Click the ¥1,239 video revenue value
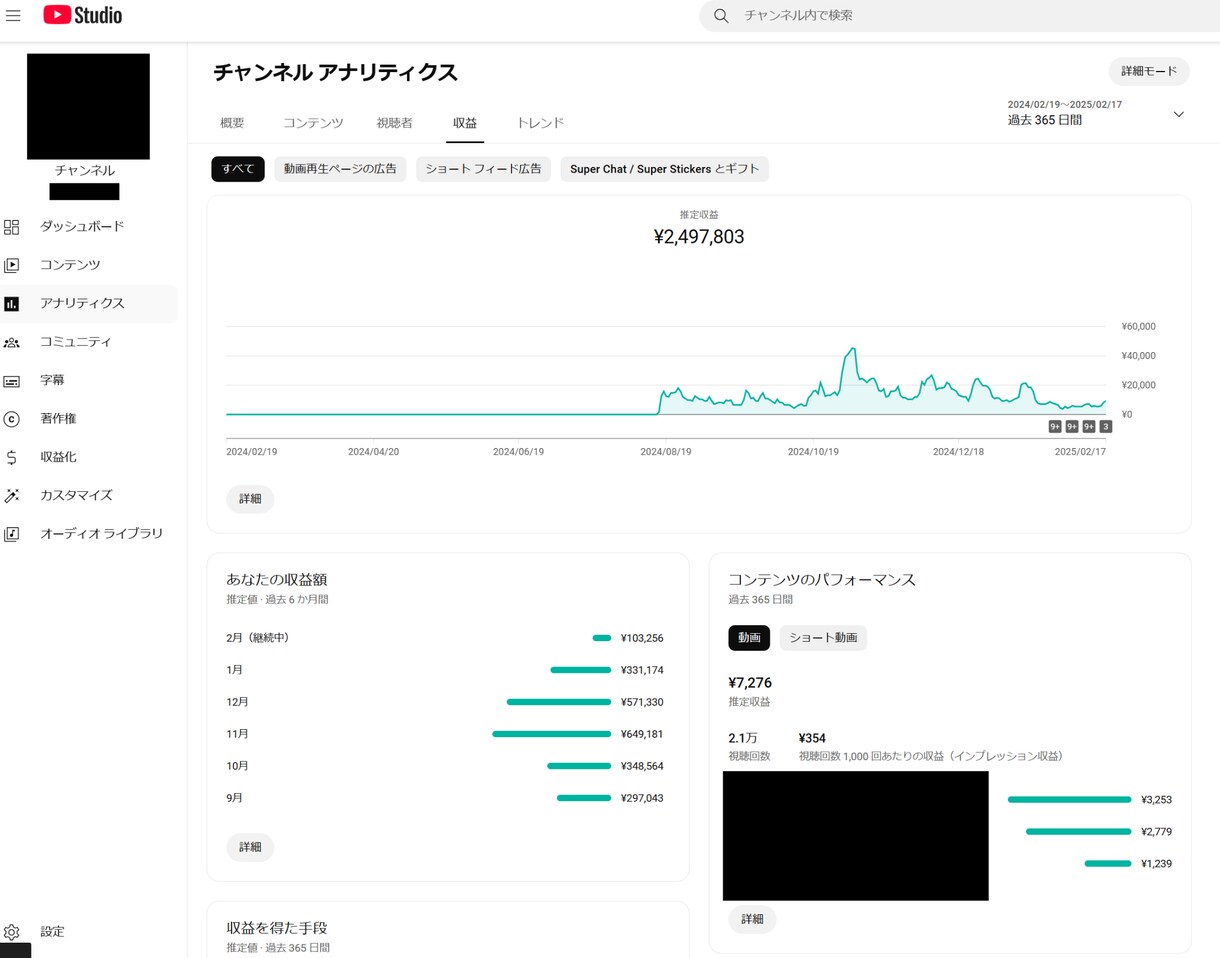This screenshot has height=958, width=1220. tap(1156, 864)
